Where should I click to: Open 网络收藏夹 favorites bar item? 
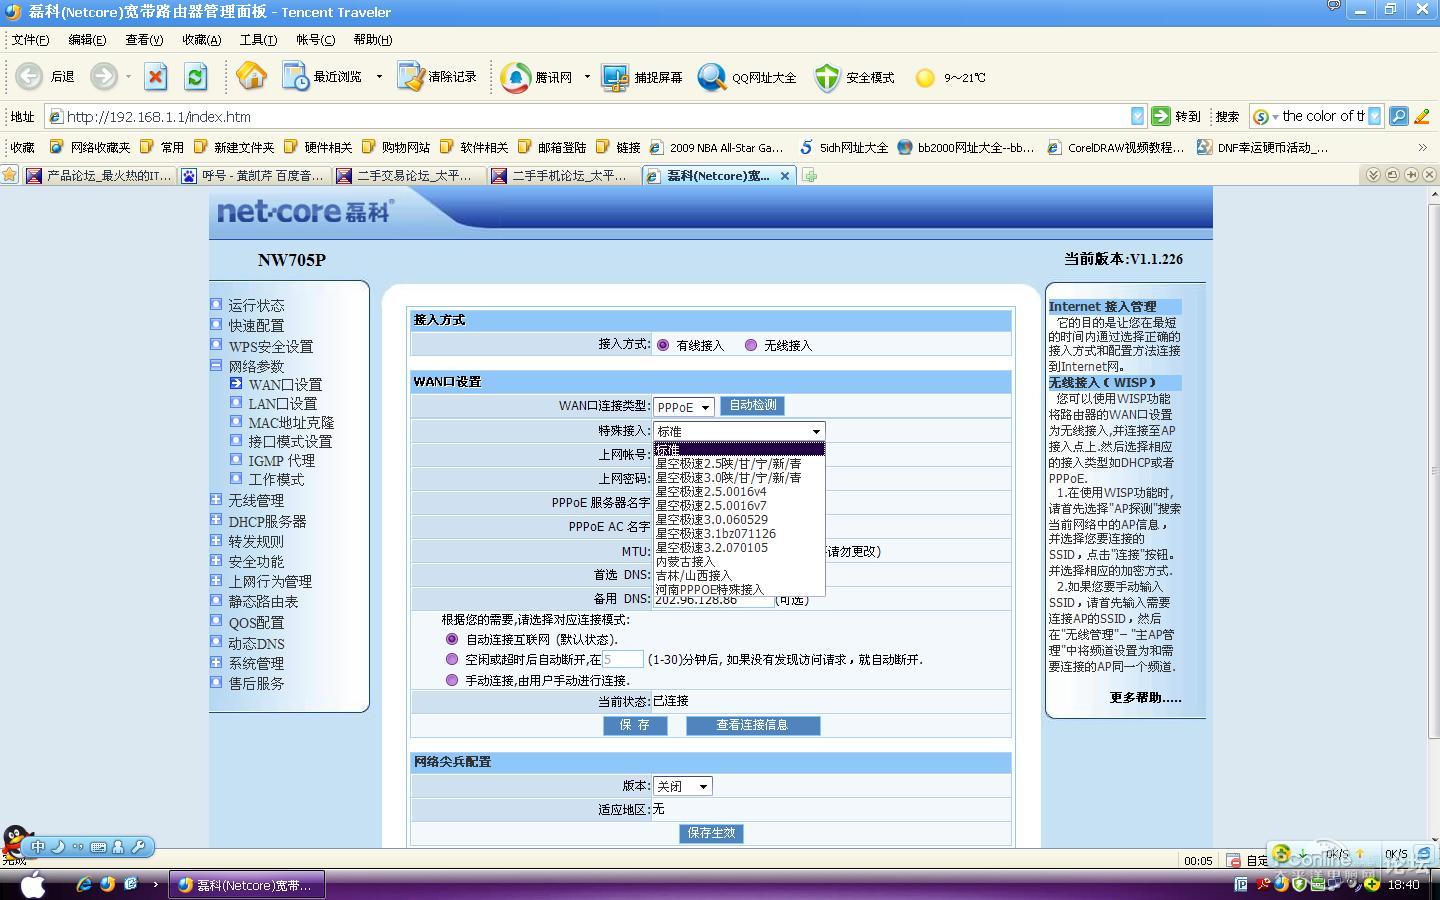[90, 147]
